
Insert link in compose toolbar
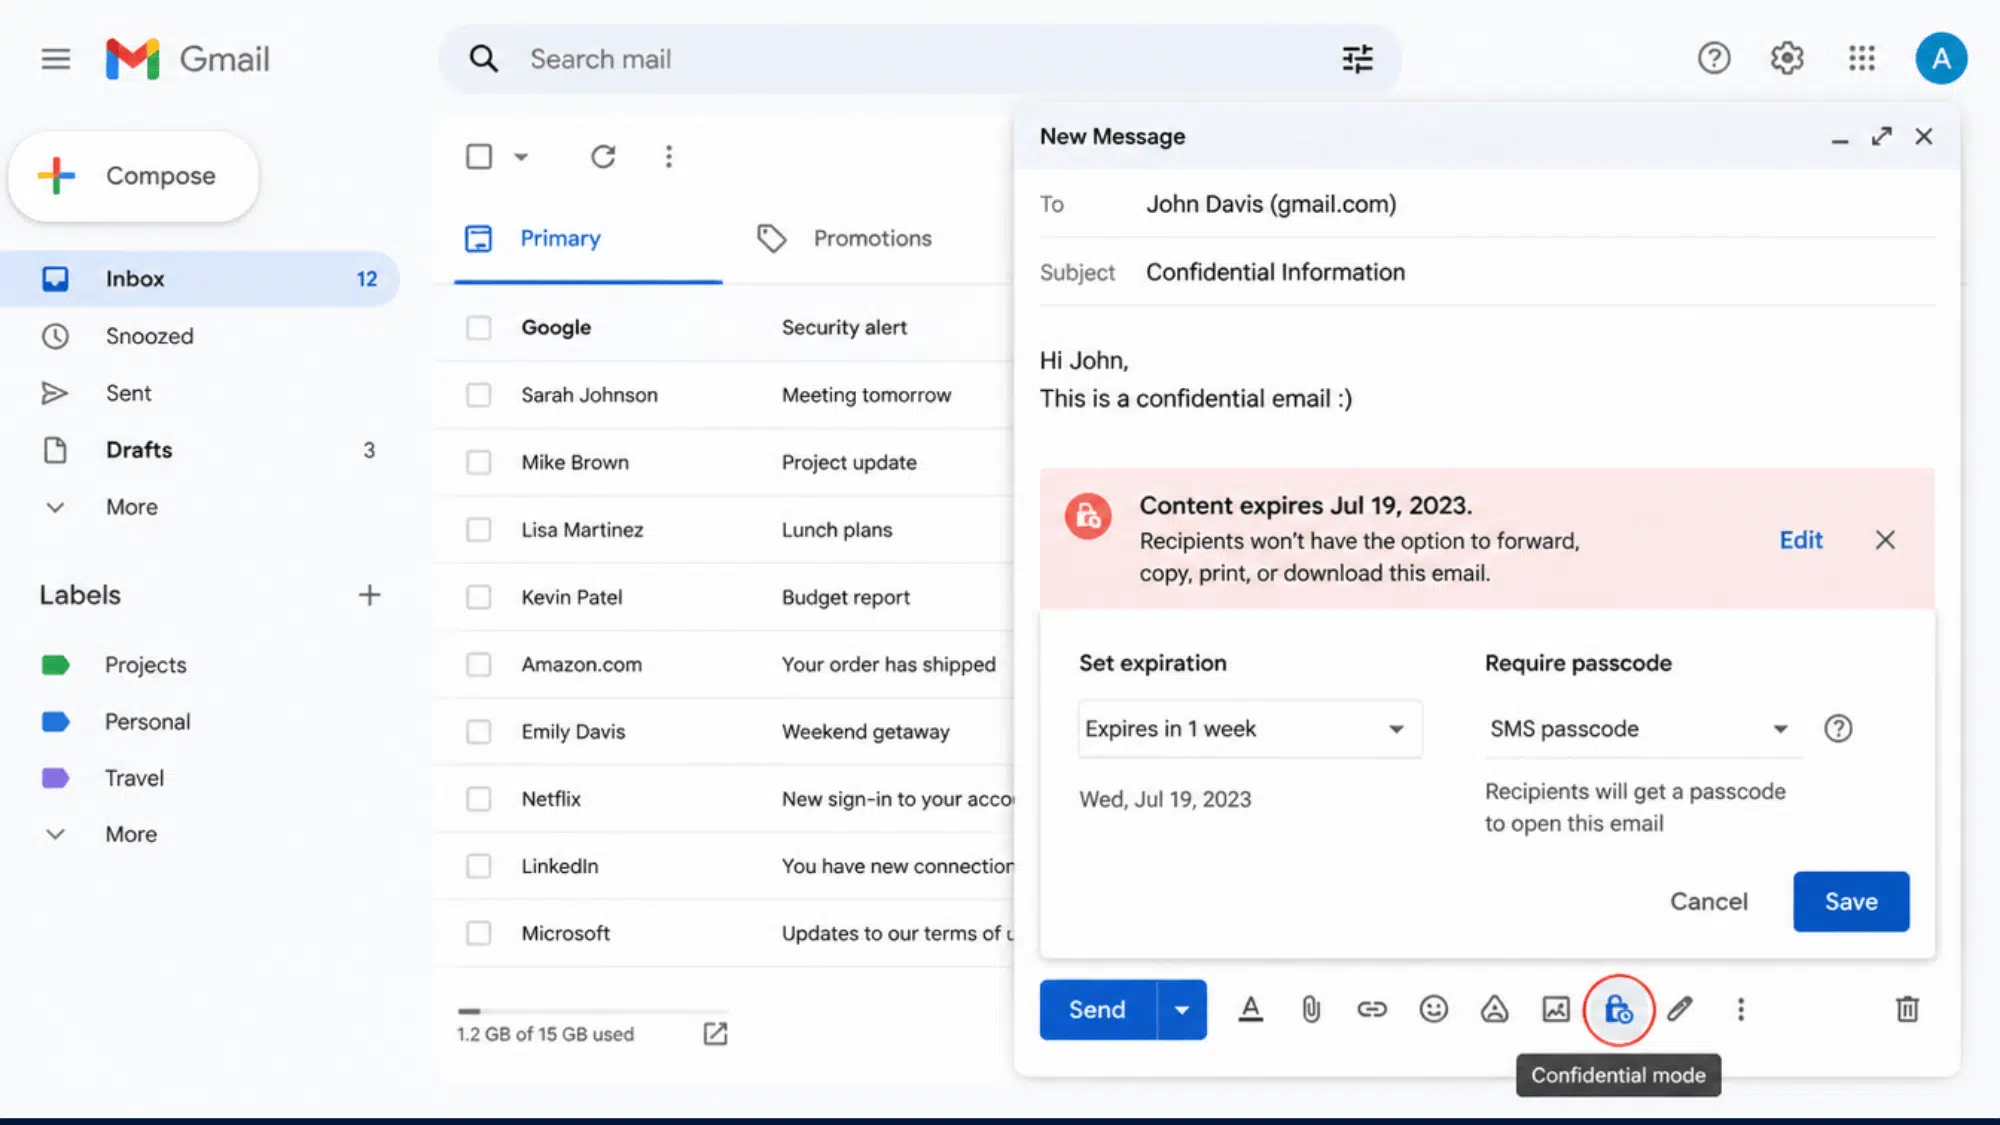pos(1372,1010)
